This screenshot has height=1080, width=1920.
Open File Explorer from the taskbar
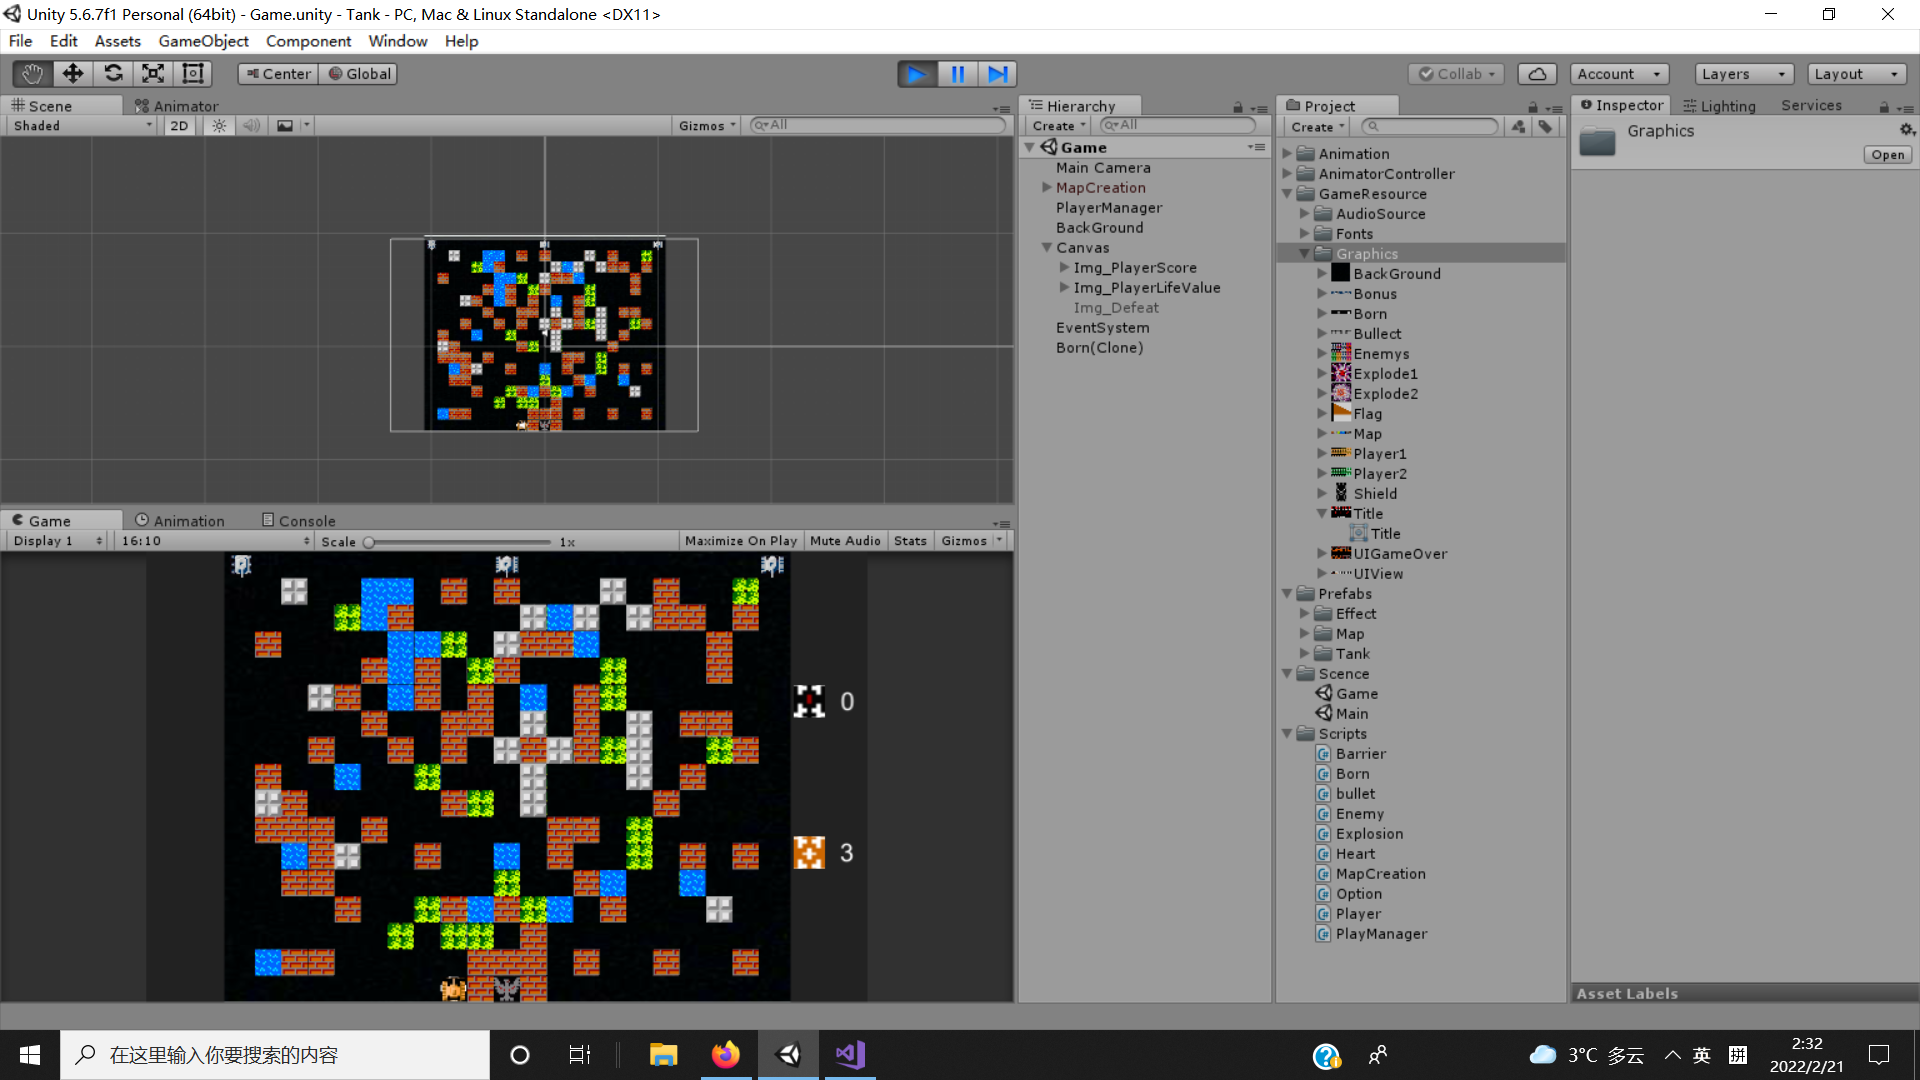(x=663, y=1055)
